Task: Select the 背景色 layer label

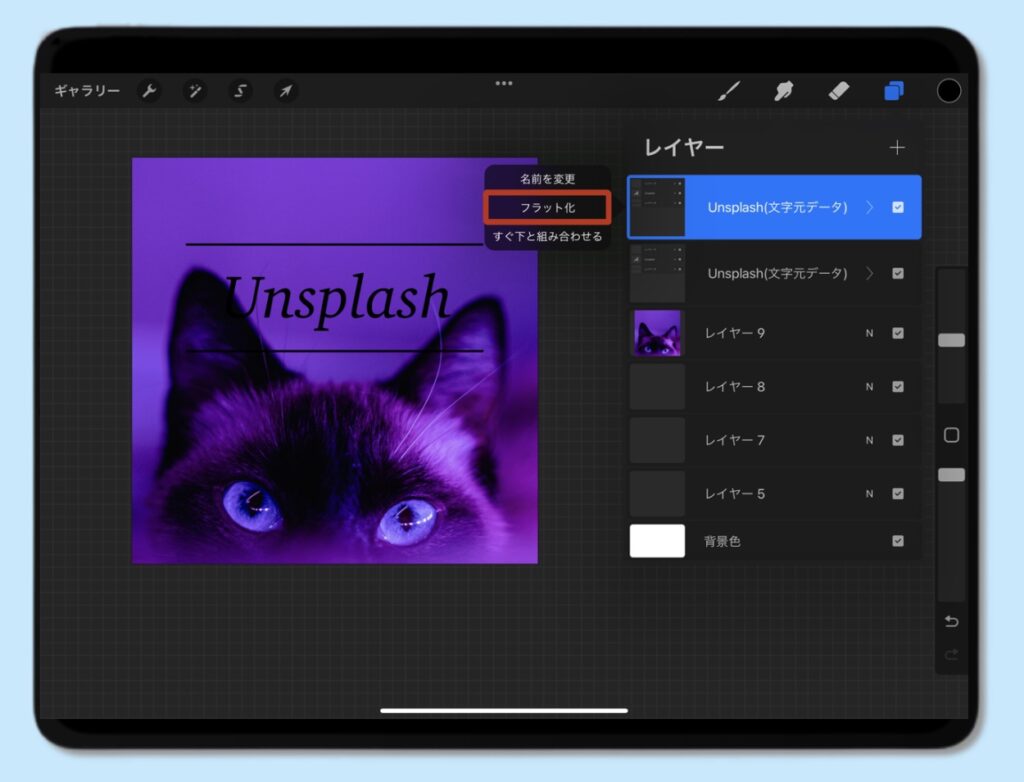Action: pyautogui.click(x=722, y=541)
